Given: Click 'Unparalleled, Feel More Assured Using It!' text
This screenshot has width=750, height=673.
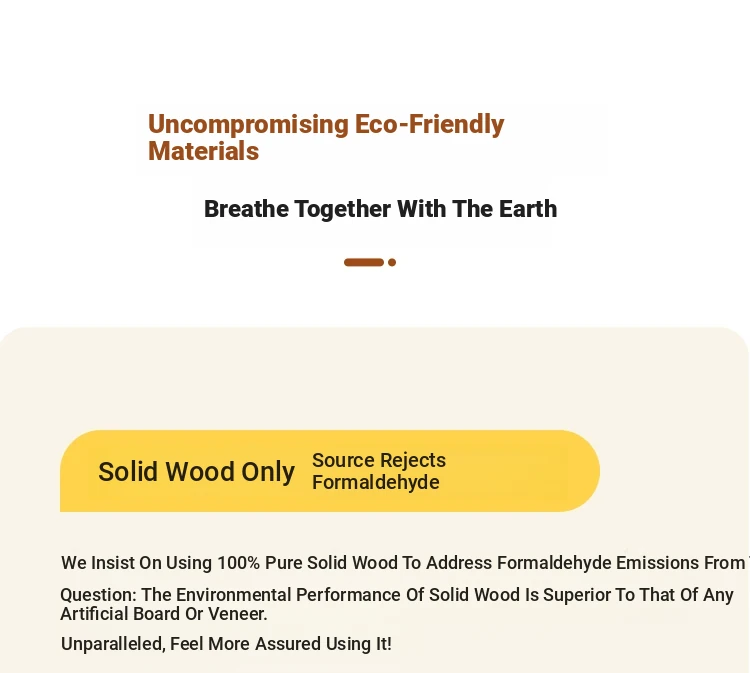Looking at the screenshot, I should coord(226,644).
